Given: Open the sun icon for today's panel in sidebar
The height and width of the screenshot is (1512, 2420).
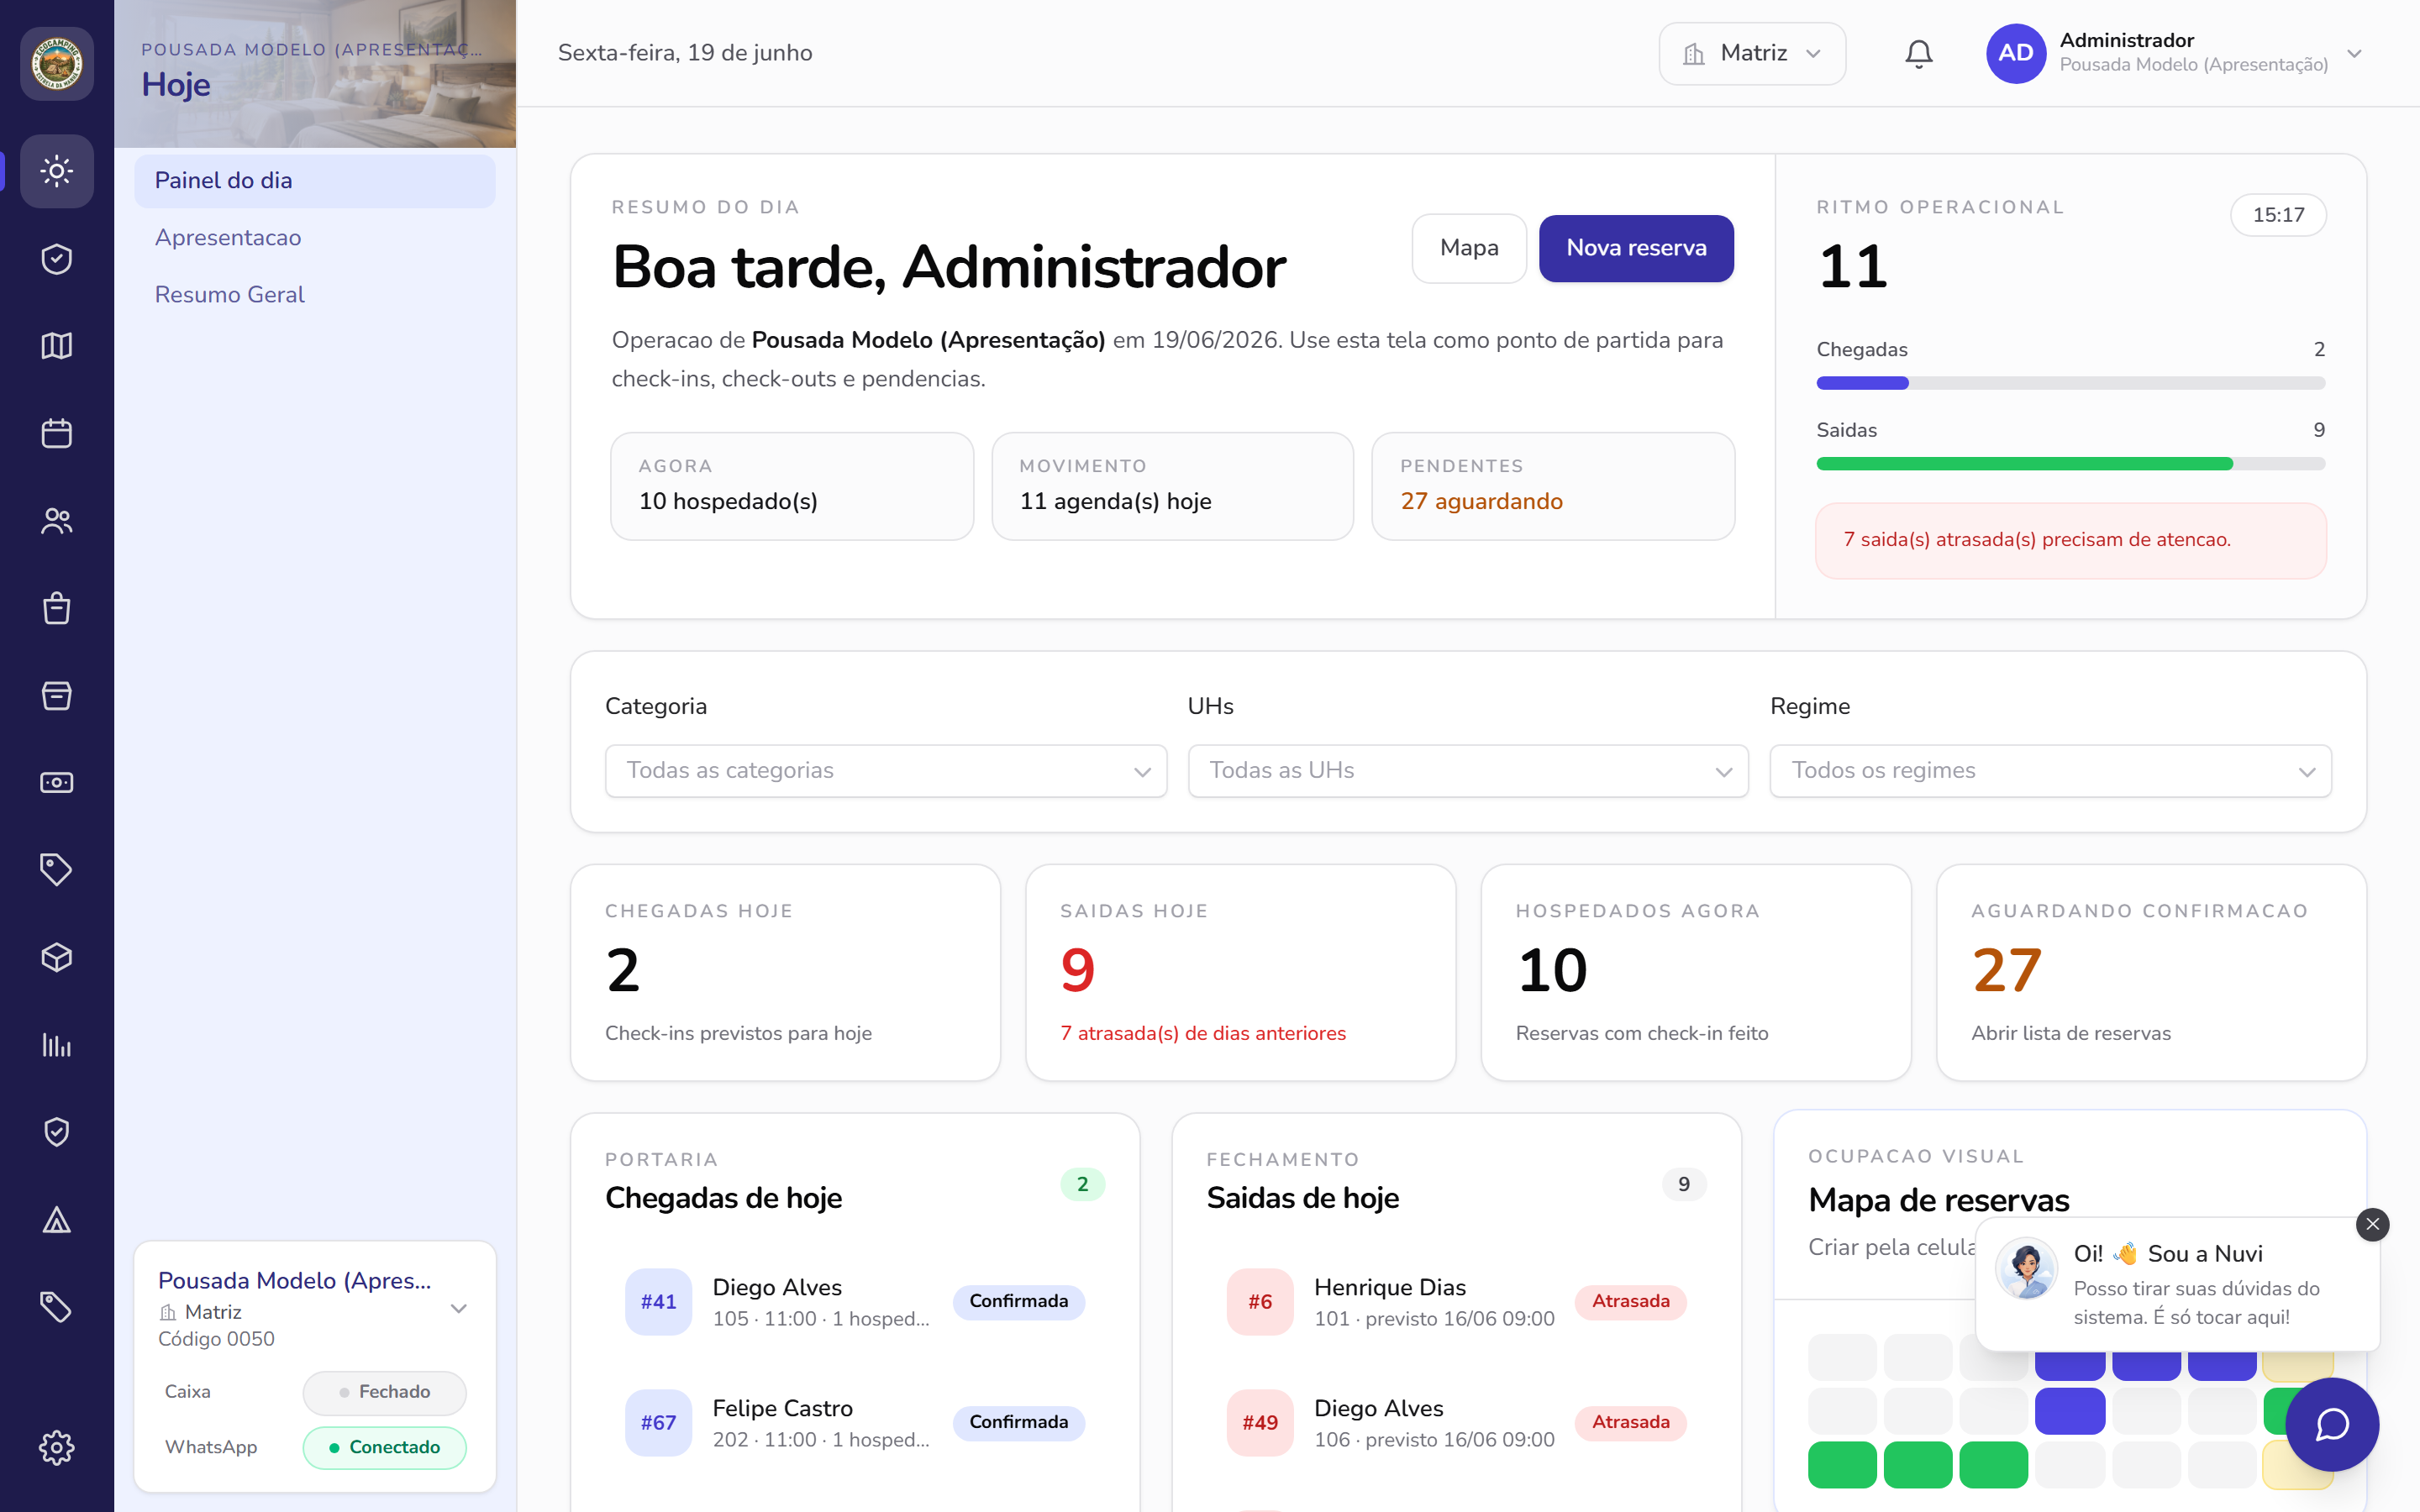Looking at the screenshot, I should (x=57, y=171).
